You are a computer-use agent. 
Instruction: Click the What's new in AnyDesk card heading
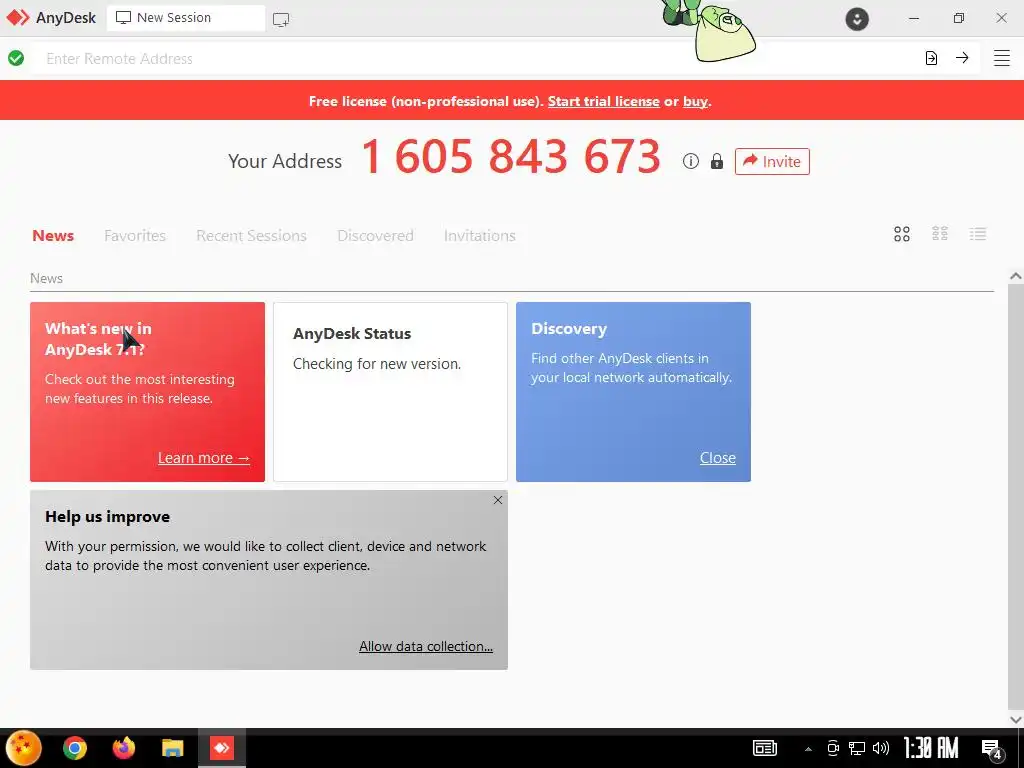tap(98, 339)
